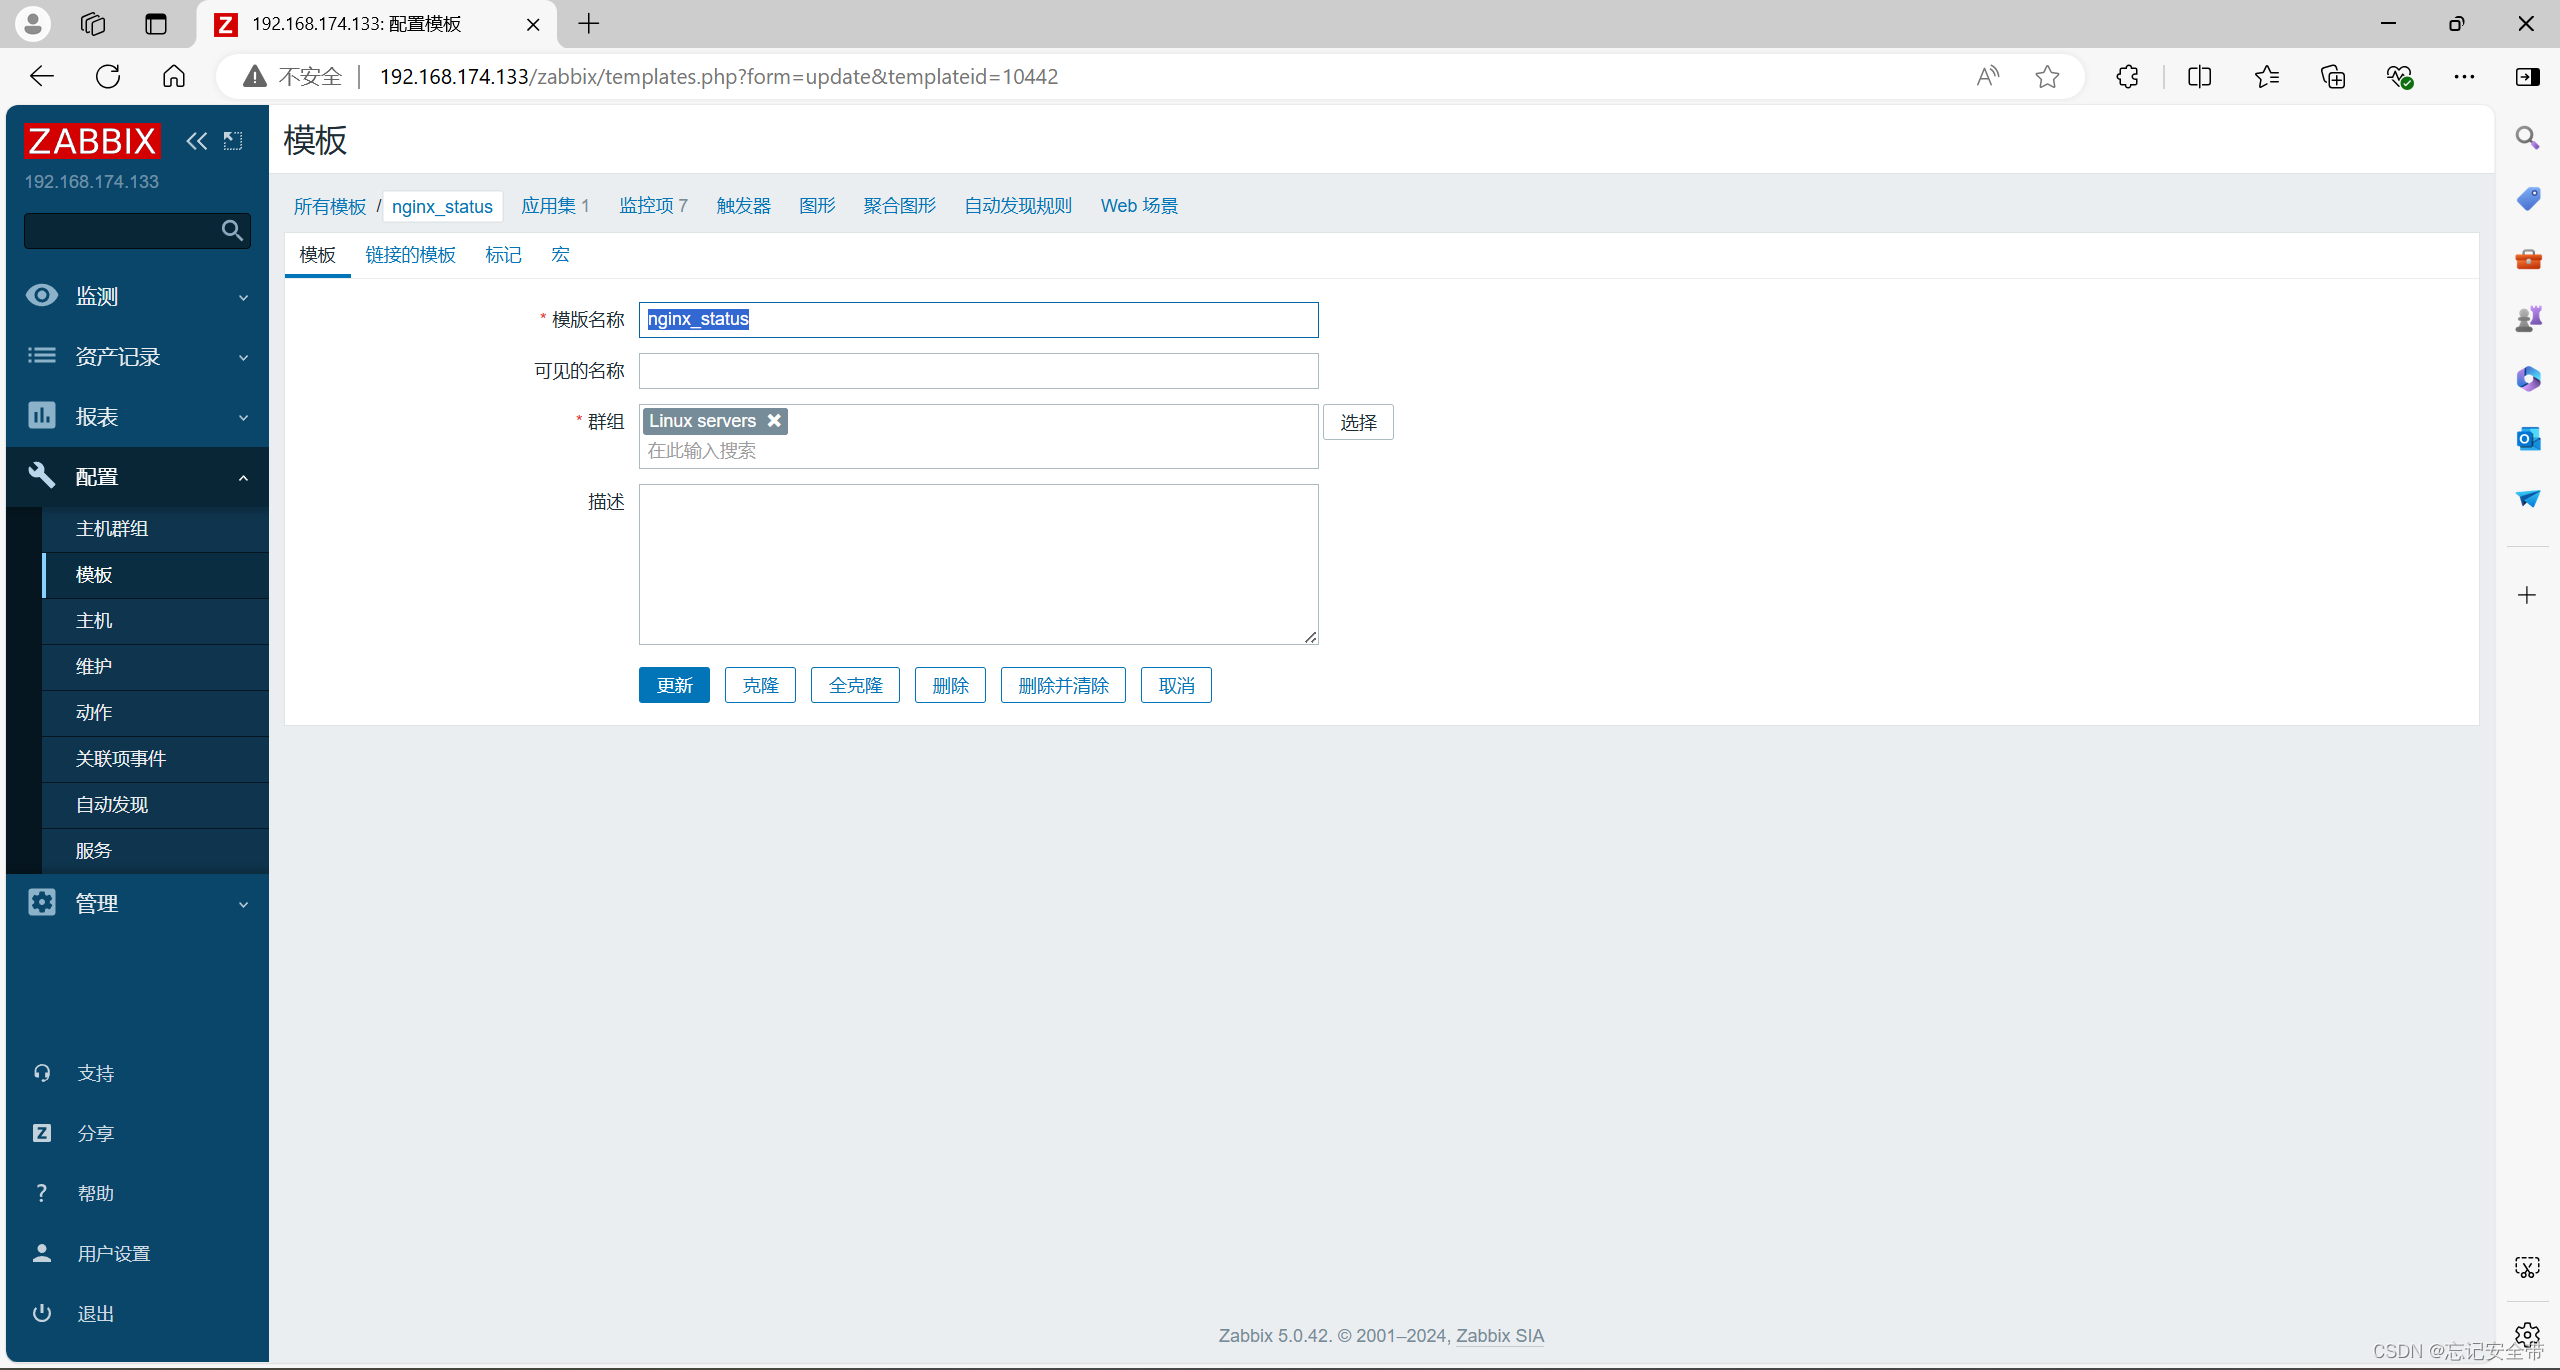Remove the Linux servers group tag
The width and height of the screenshot is (2560, 1370).
click(774, 421)
